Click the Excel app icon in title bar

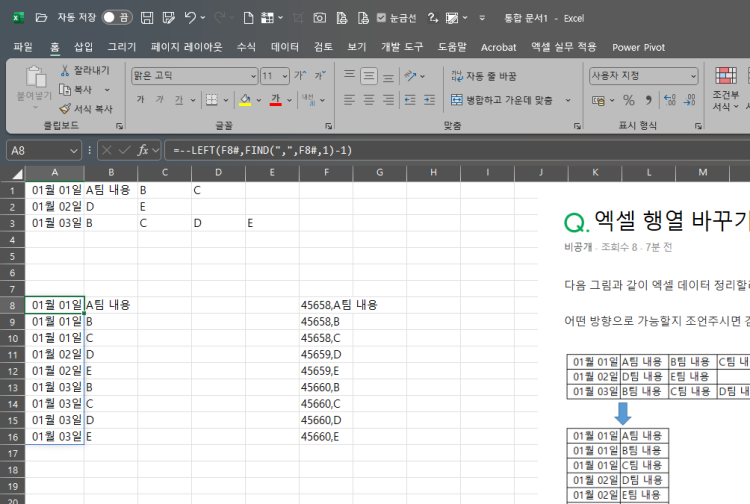(18, 18)
